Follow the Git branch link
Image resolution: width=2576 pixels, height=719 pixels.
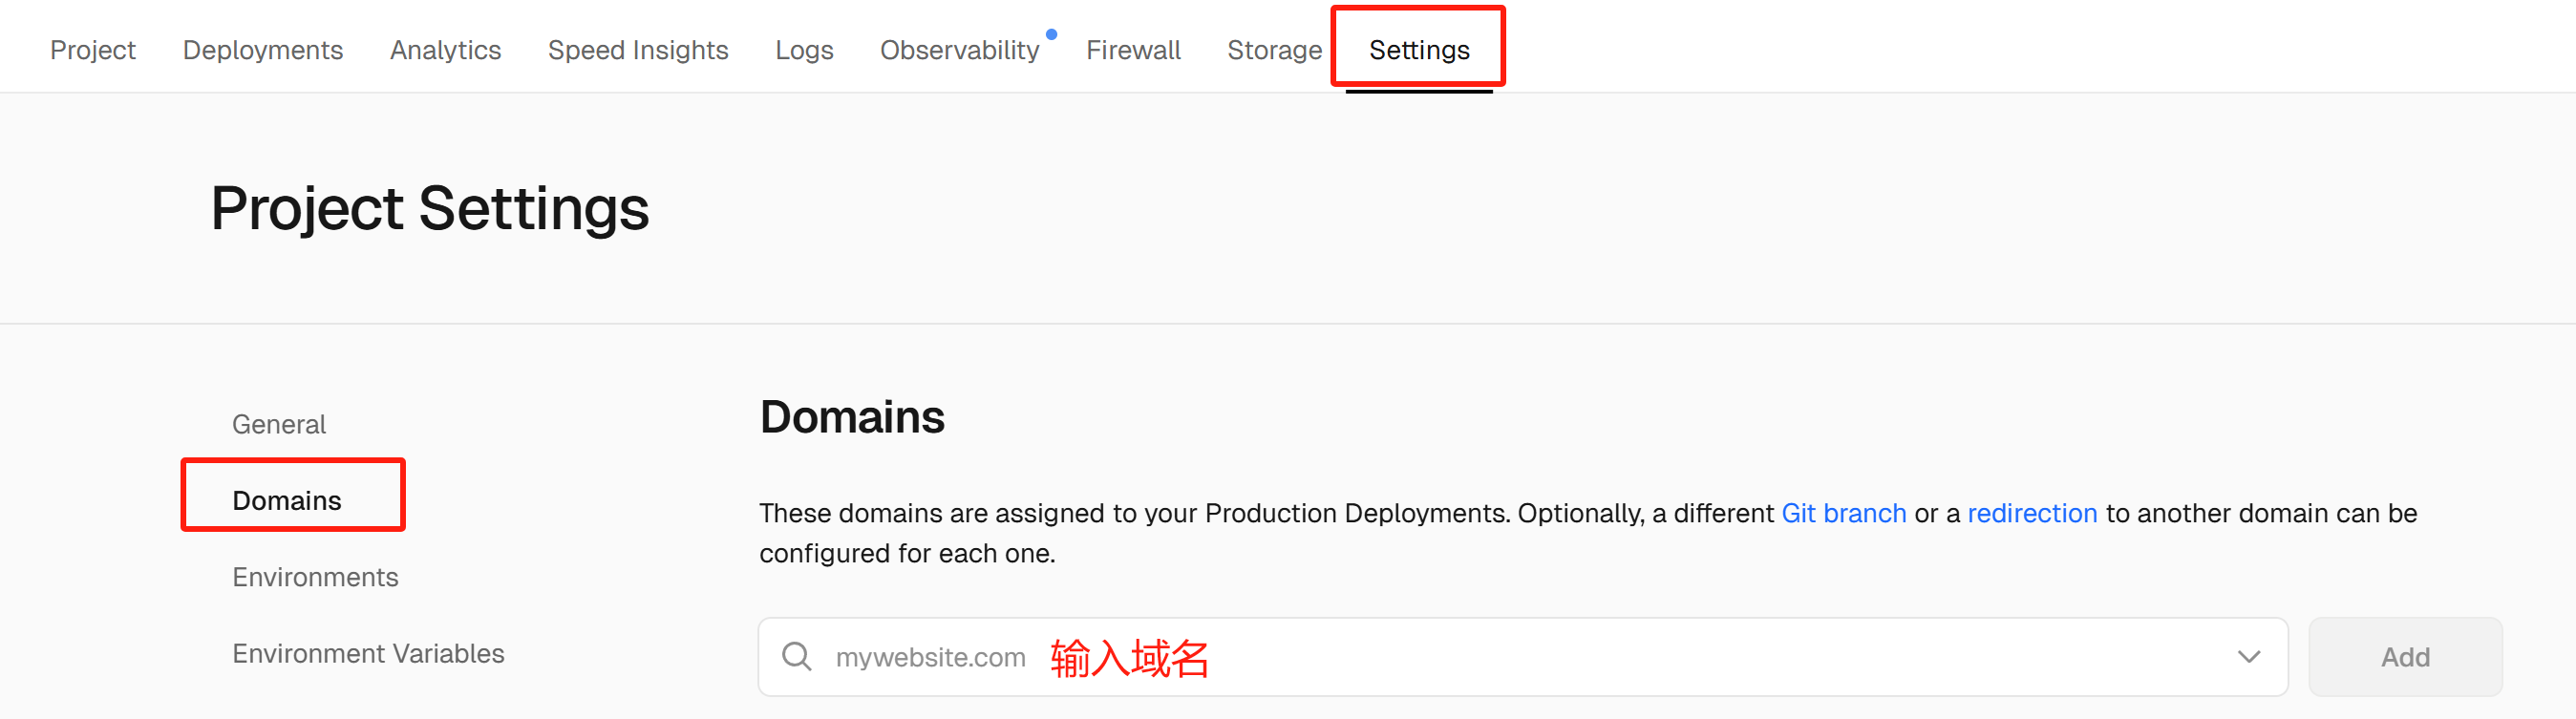(1844, 513)
